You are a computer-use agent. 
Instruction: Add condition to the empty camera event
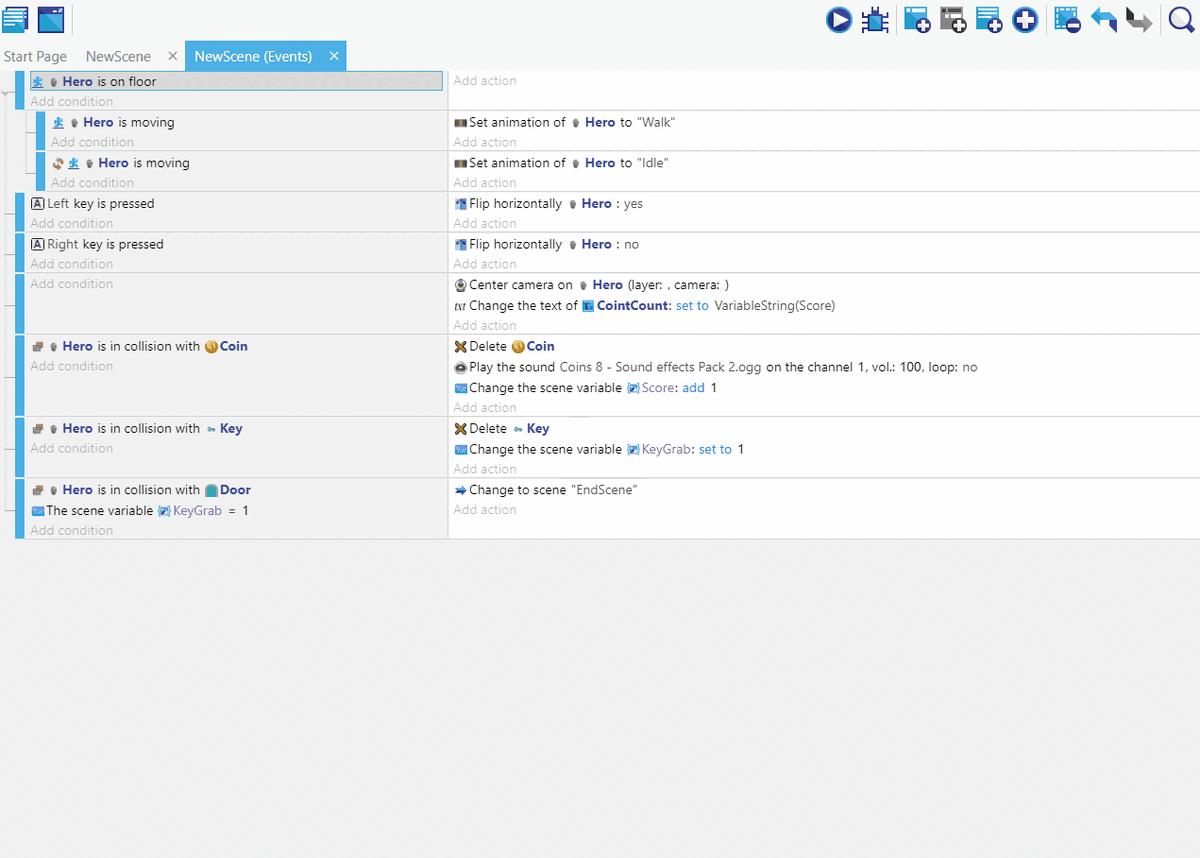click(x=71, y=285)
